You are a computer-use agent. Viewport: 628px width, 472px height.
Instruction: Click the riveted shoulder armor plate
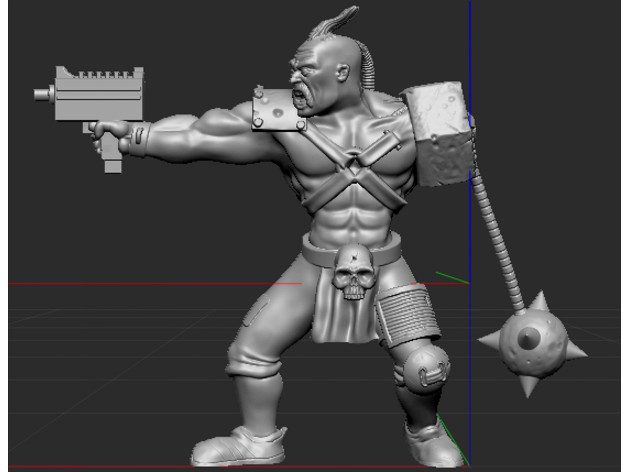pos(278,110)
